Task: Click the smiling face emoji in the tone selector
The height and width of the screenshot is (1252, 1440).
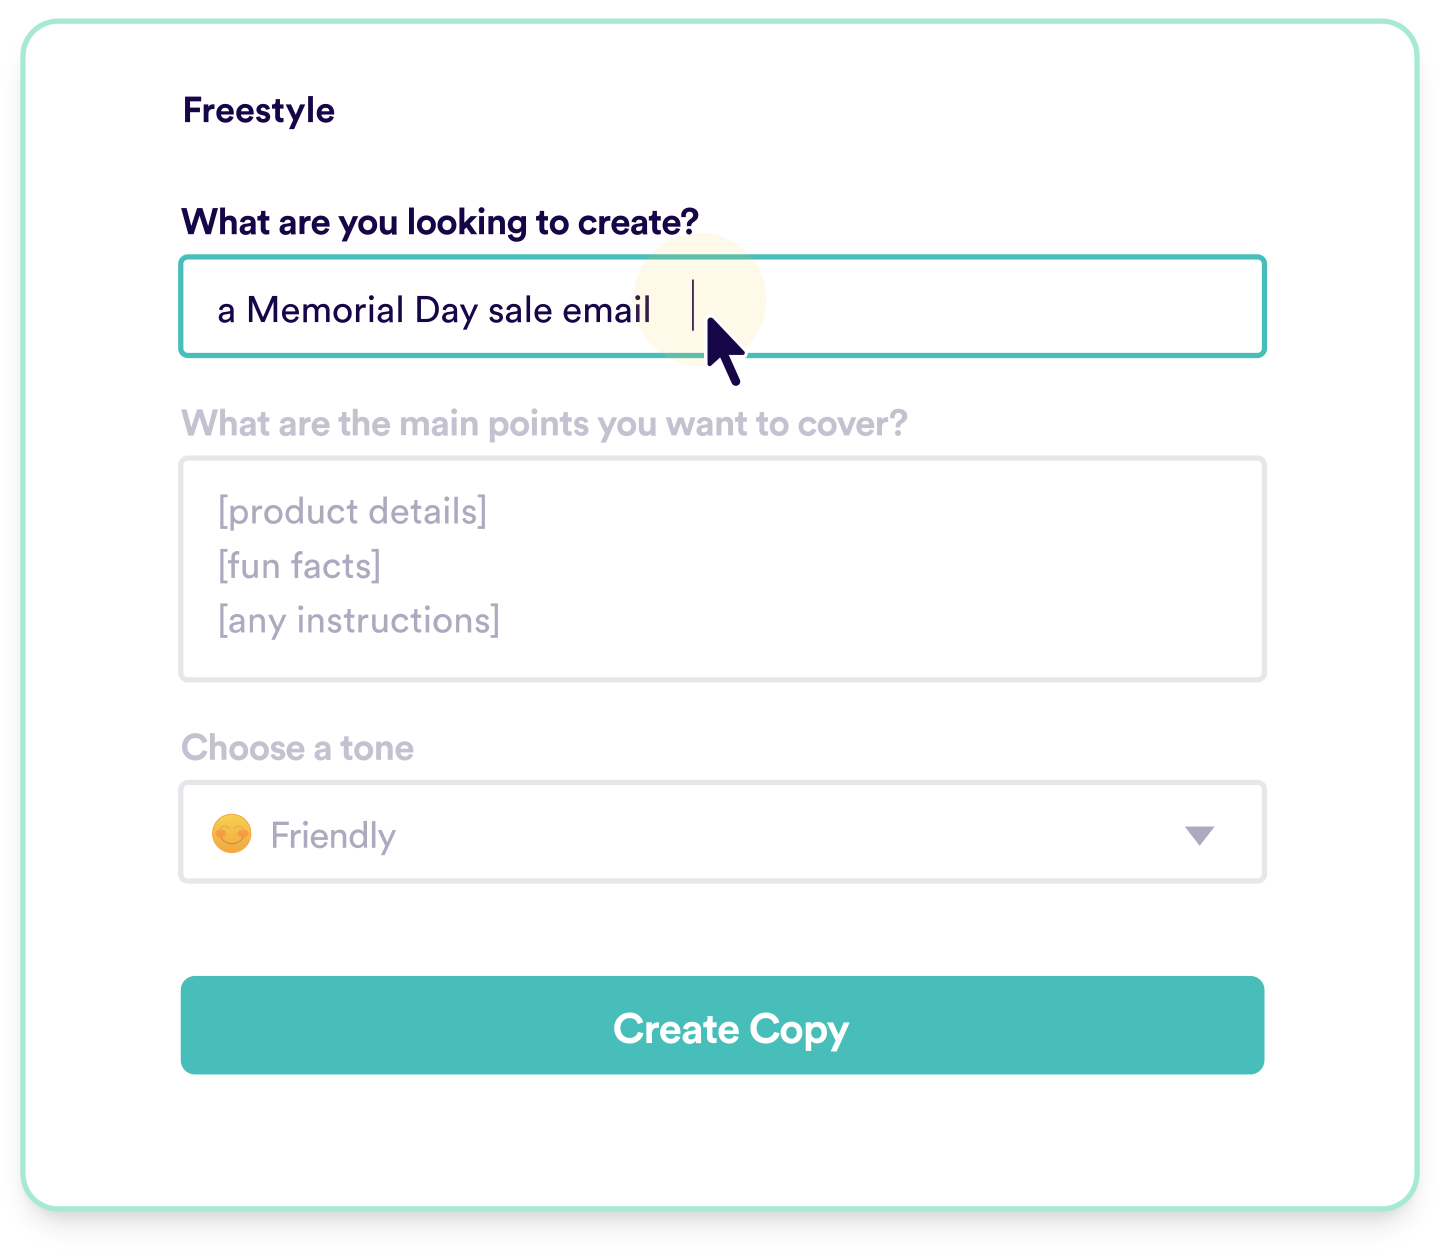Action: [x=232, y=834]
